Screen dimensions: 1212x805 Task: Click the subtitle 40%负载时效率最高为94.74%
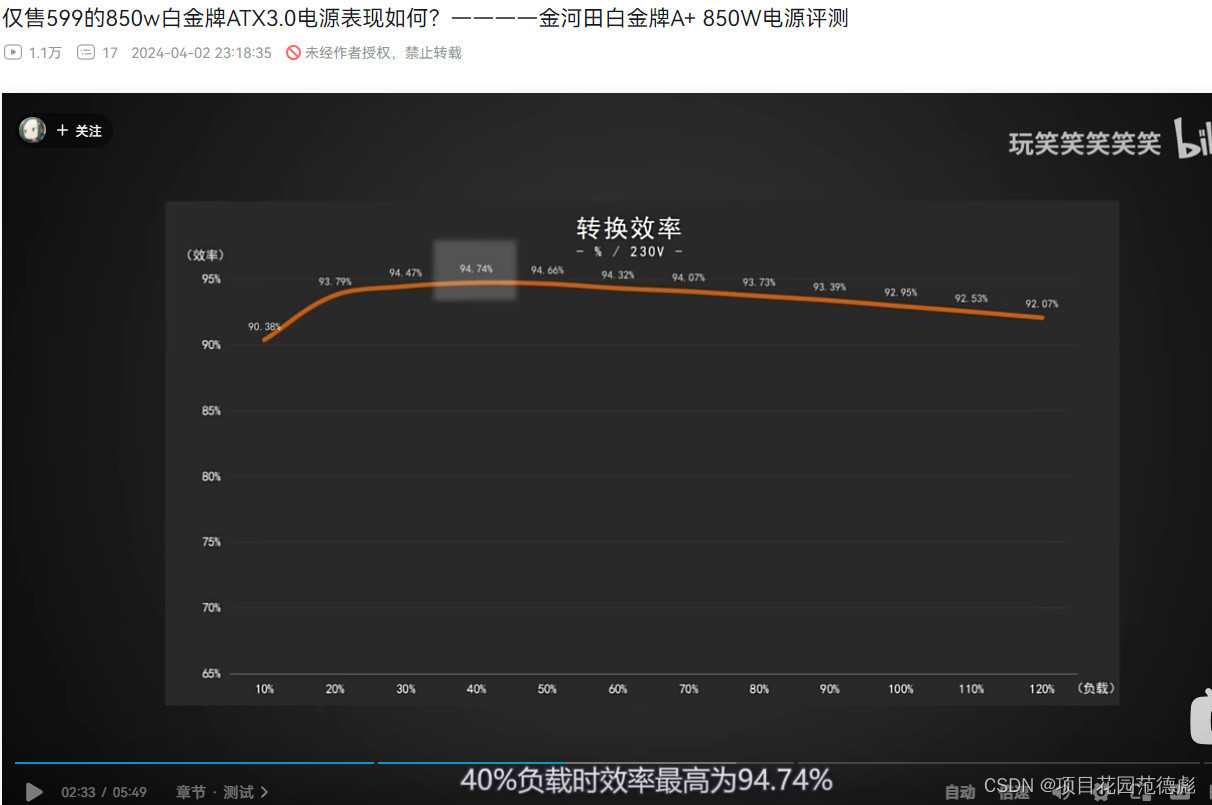point(646,780)
